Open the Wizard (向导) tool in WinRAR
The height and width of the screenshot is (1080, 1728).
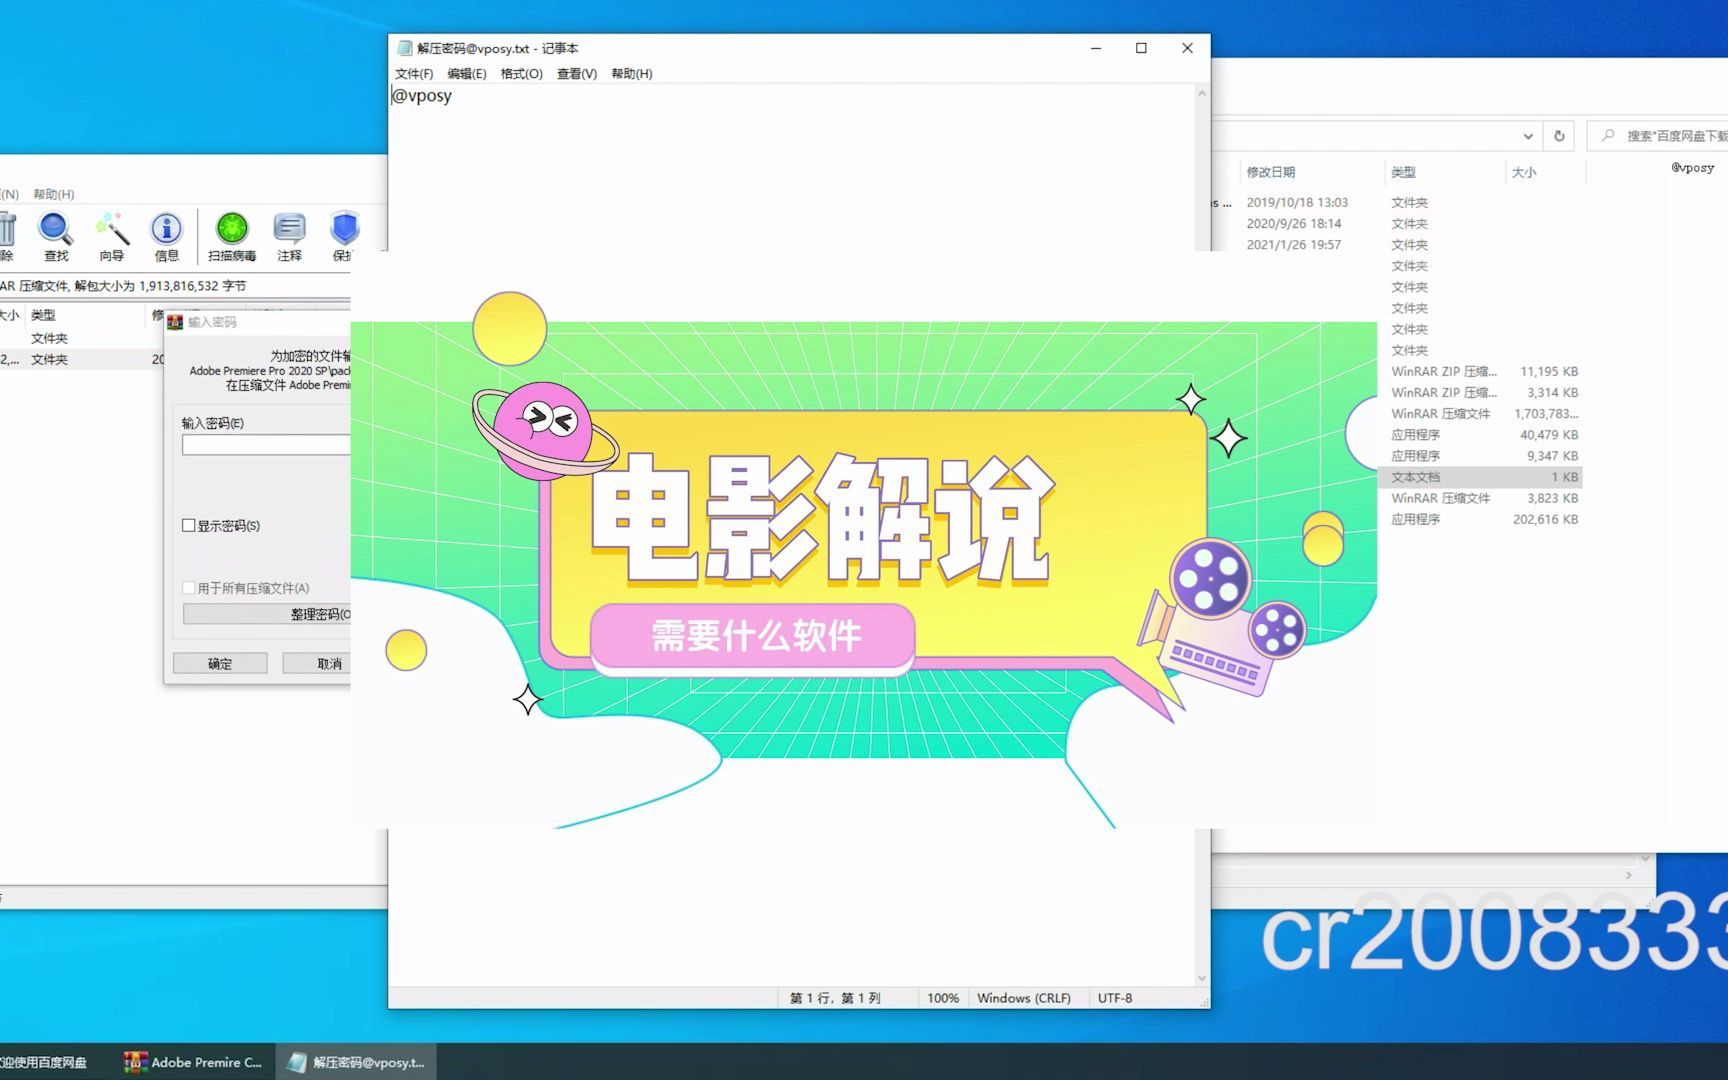click(111, 237)
